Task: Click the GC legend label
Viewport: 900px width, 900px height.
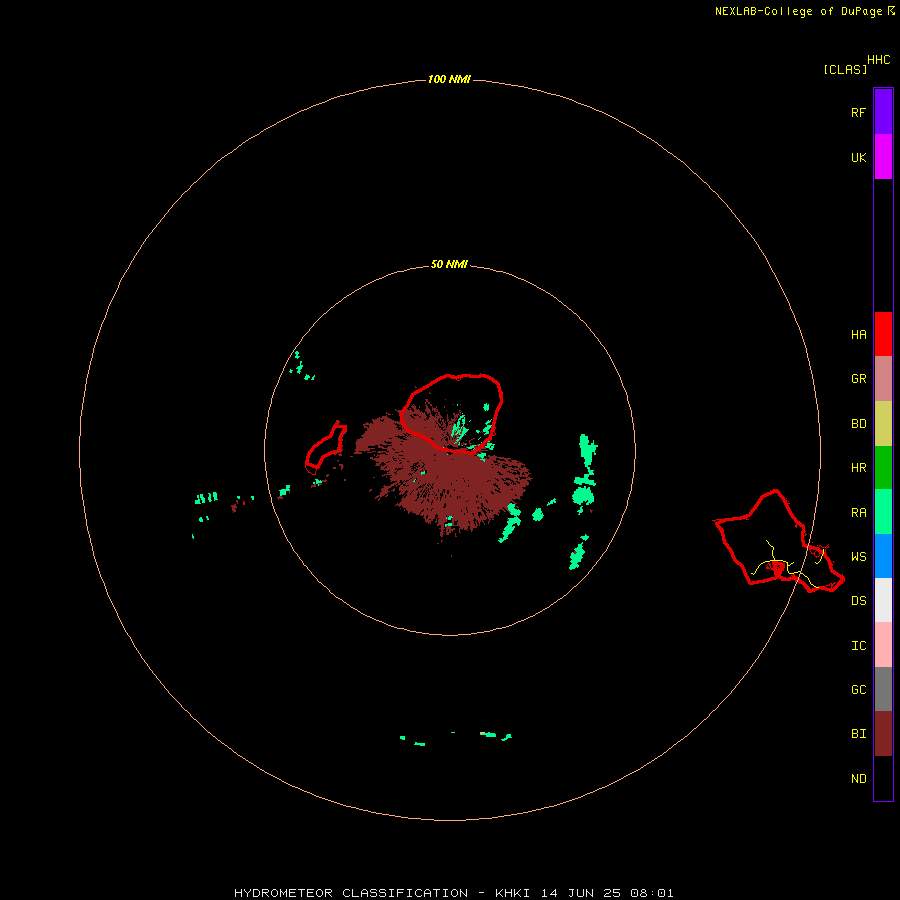Action: tap(858, 690)
